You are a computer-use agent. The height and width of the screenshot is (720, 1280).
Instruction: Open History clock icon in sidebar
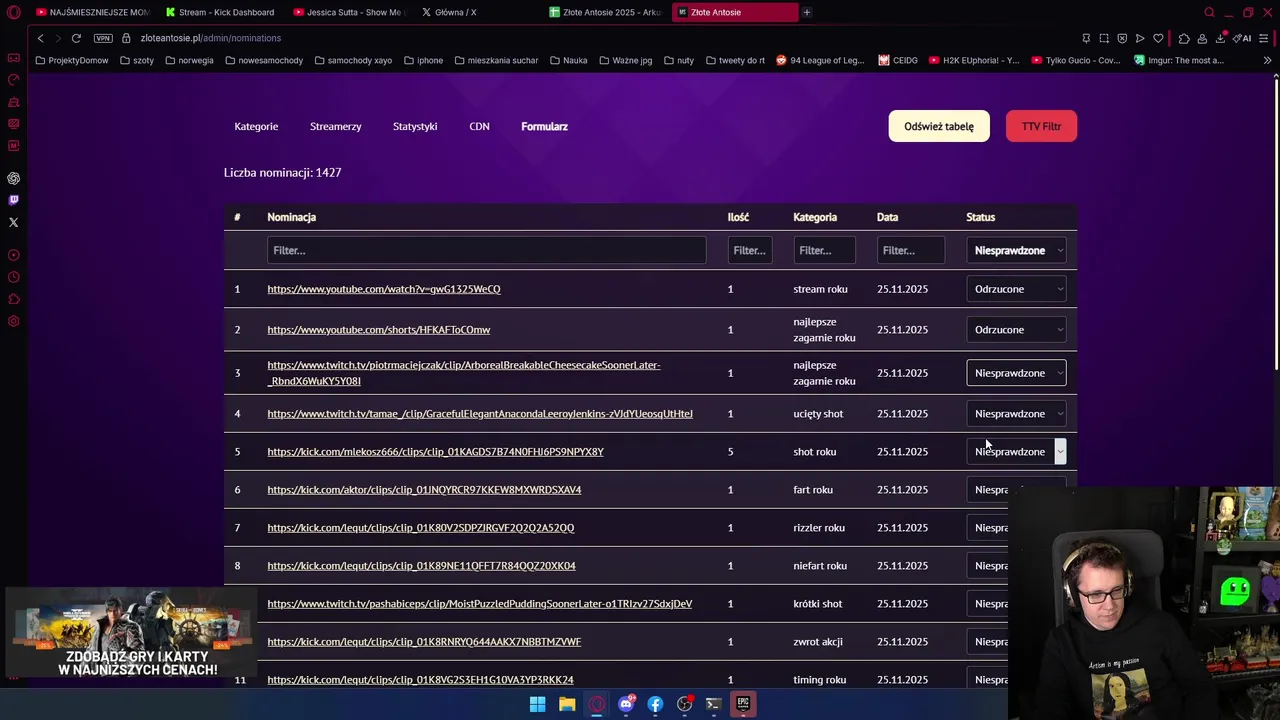point(14,277)
